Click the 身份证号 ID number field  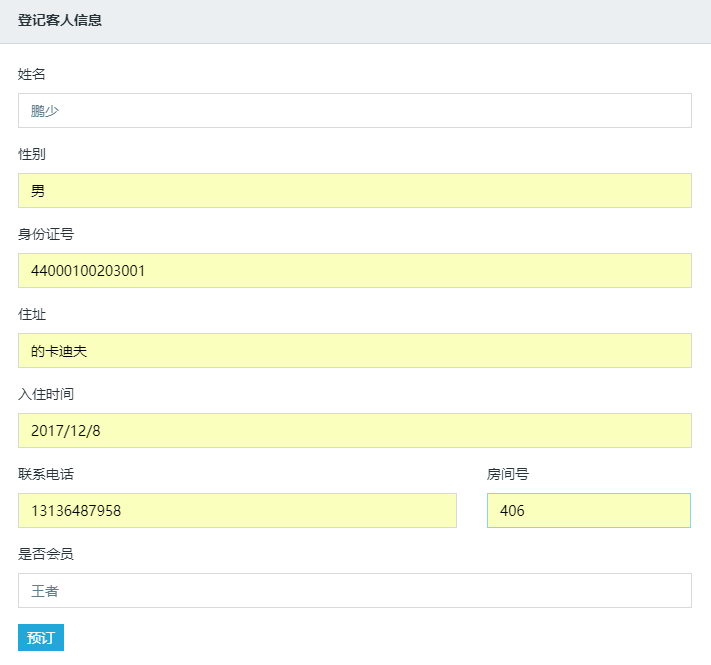tap(355, 270)
